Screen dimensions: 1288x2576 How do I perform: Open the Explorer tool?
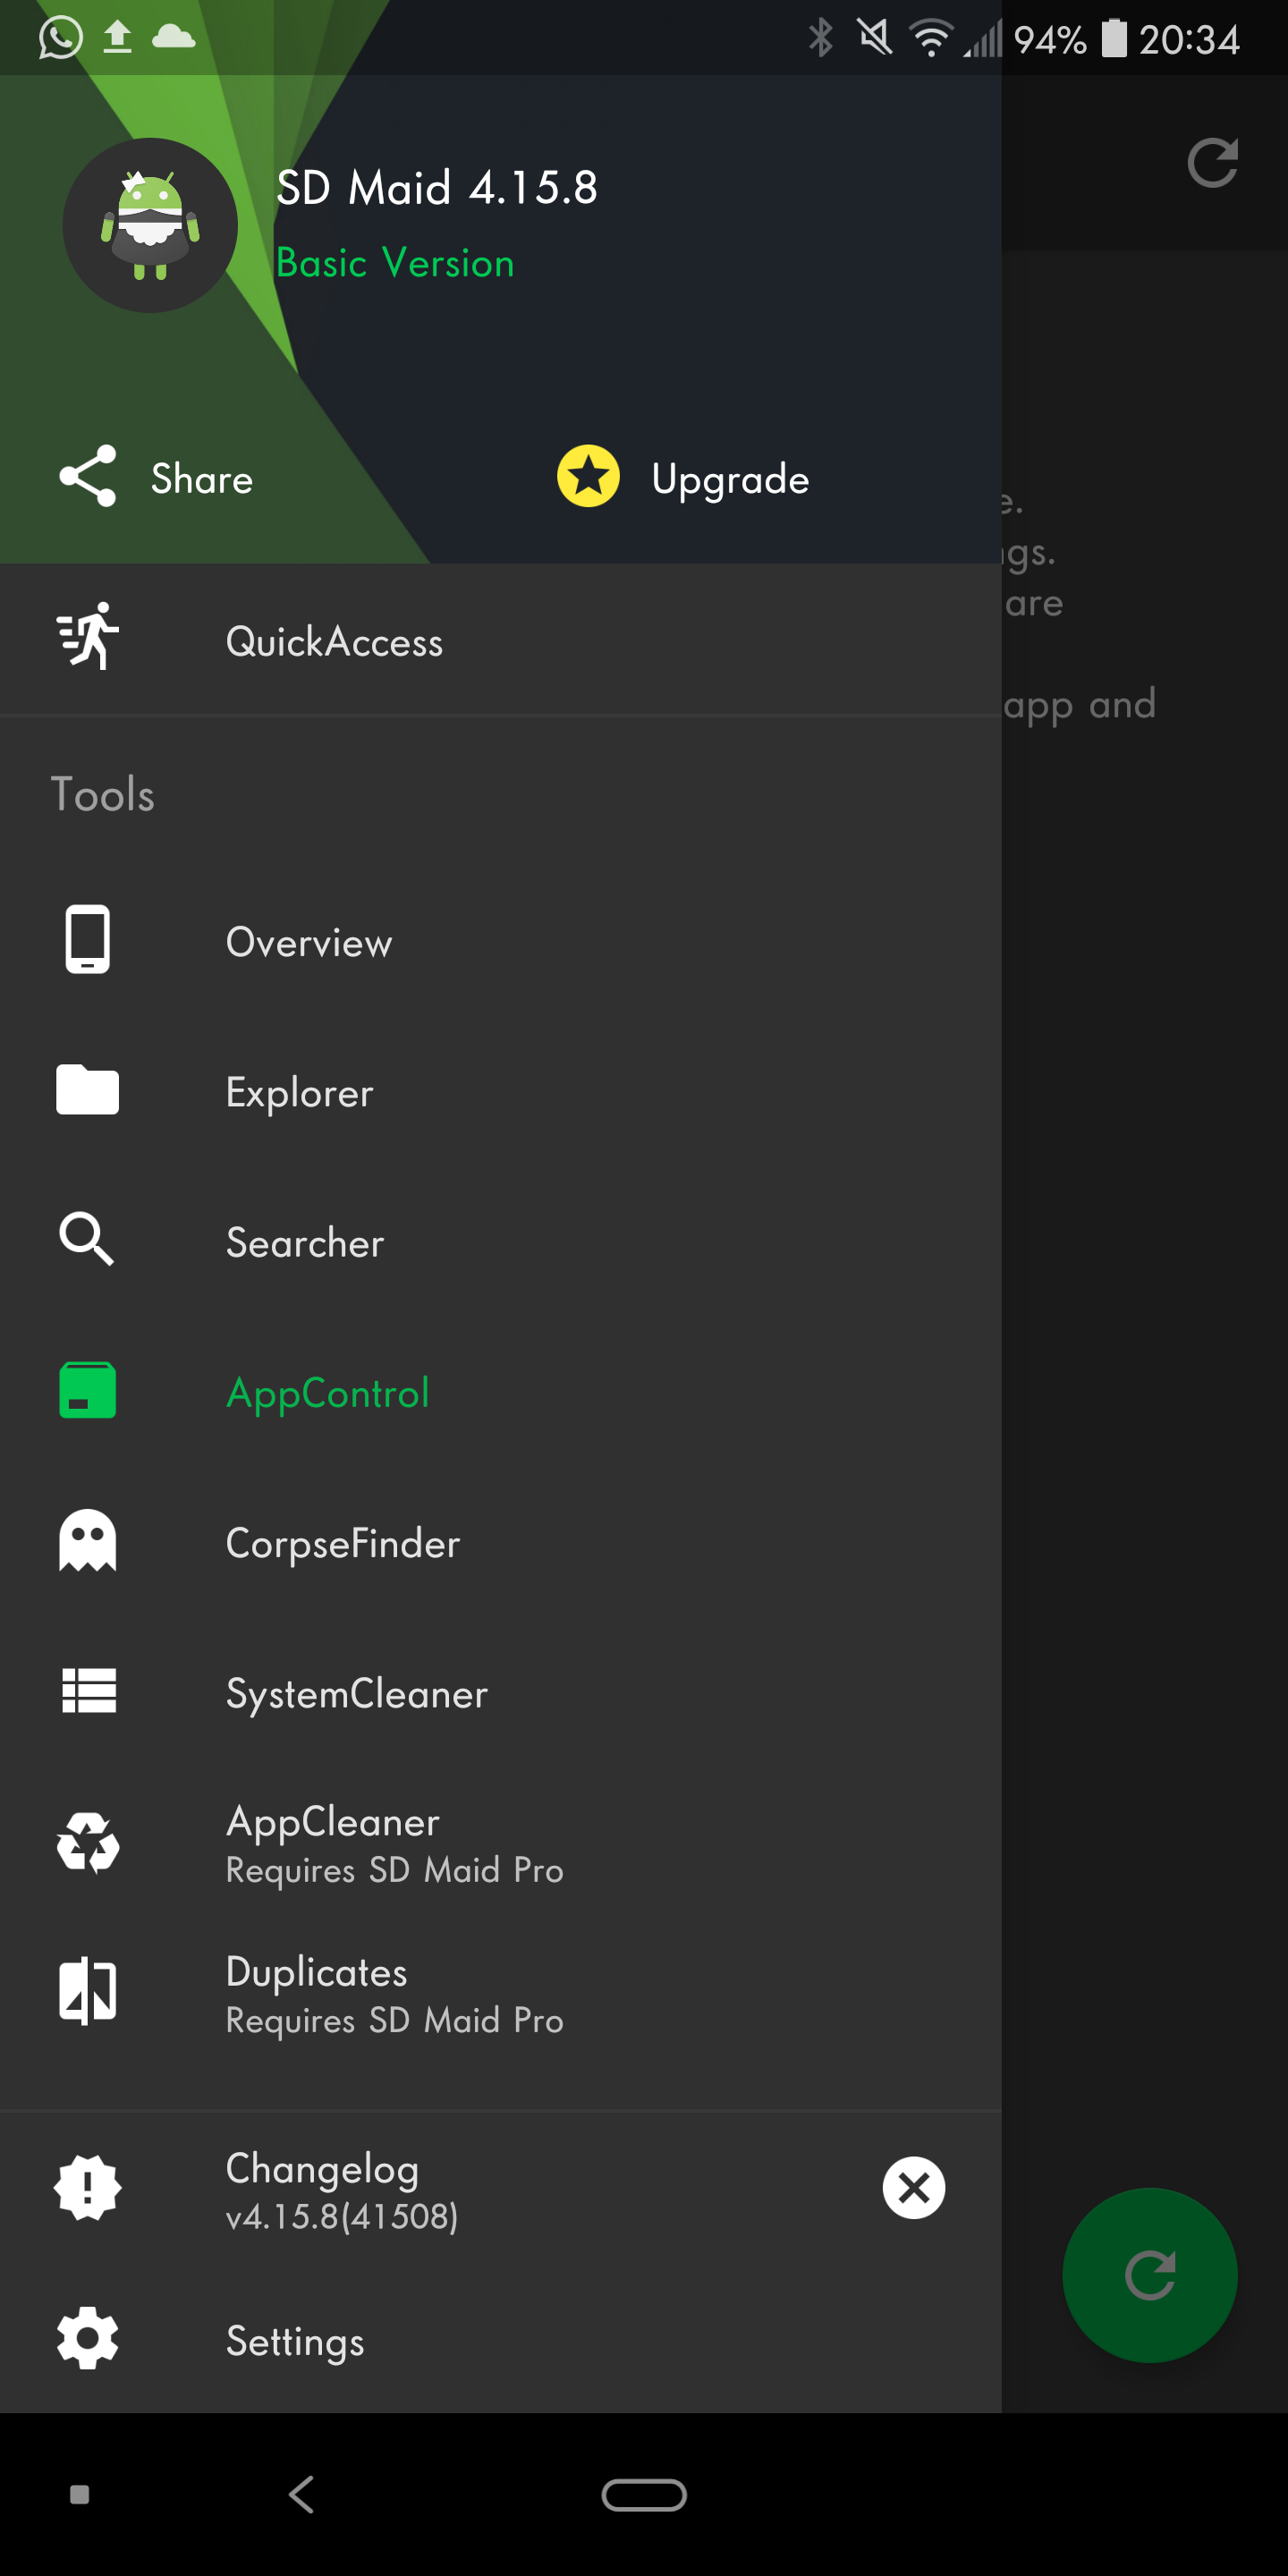coord(500,1092)
